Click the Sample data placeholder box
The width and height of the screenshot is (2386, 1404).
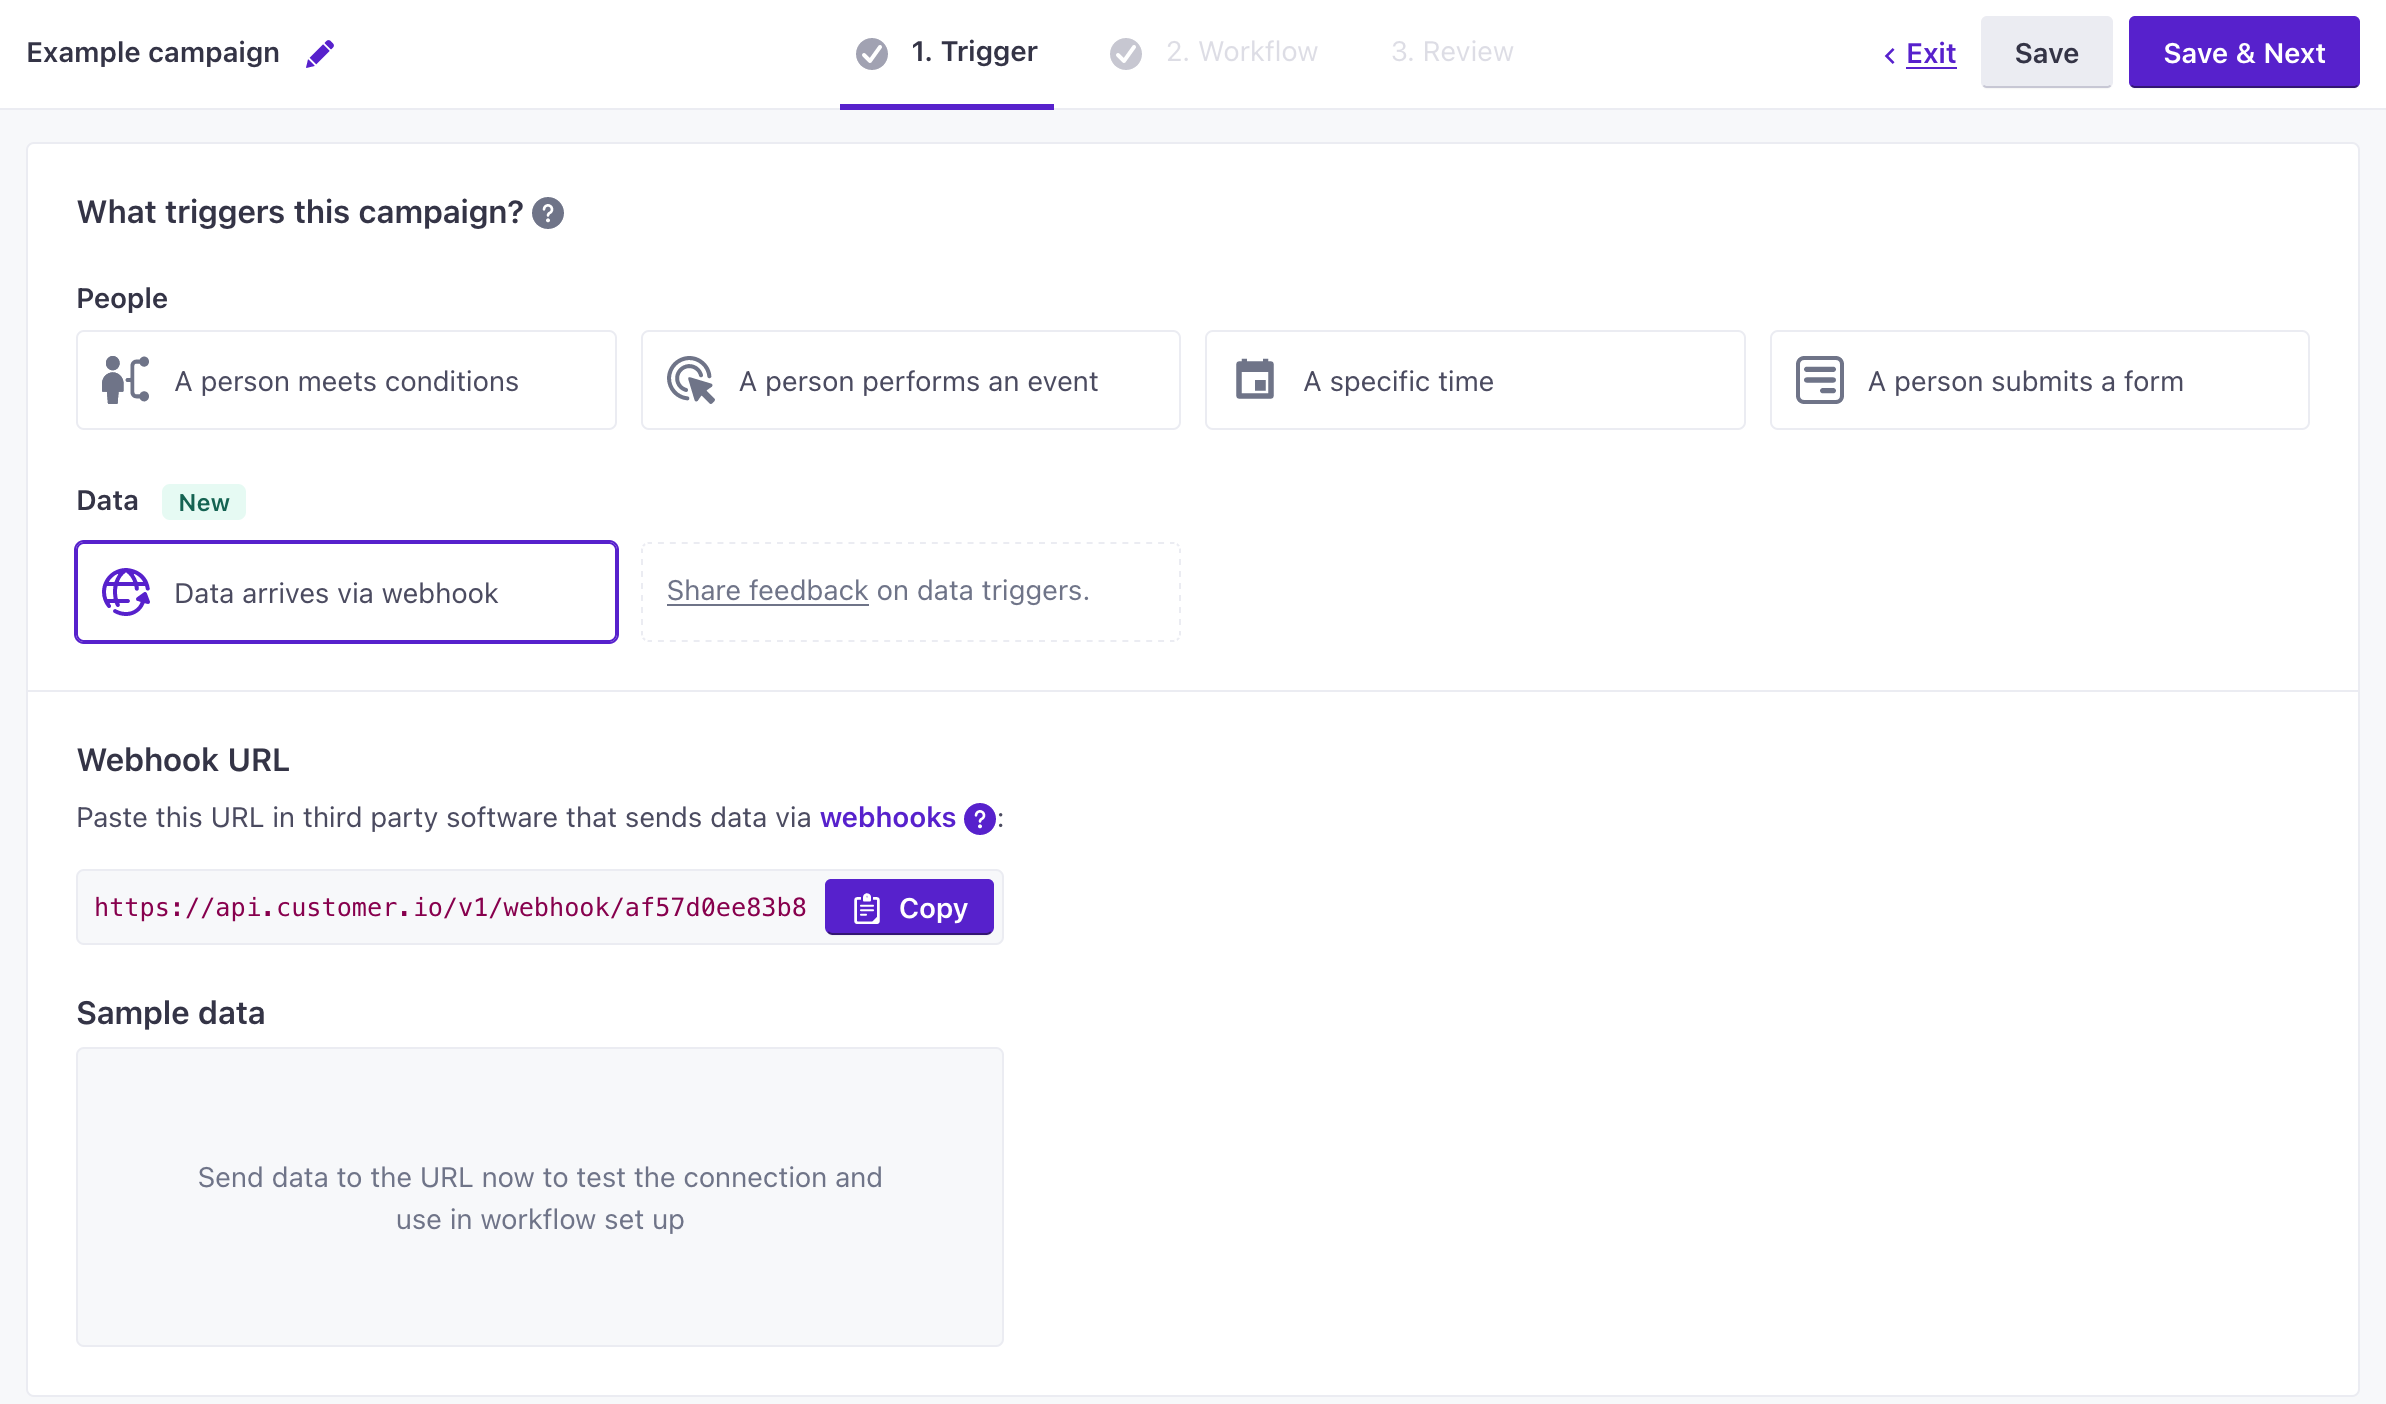pyautogui.click(x=540, y=1197)
